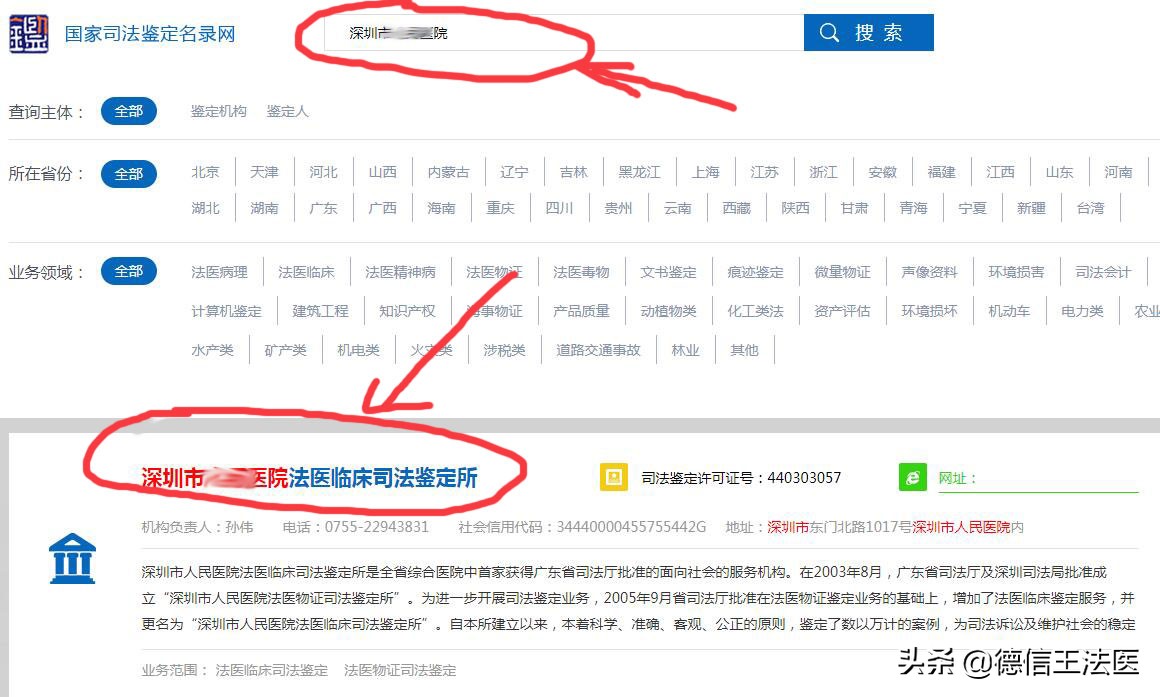Filter by 司法会计 field
Screen dimensions: 1160x697
click(x=1103, y=272)
